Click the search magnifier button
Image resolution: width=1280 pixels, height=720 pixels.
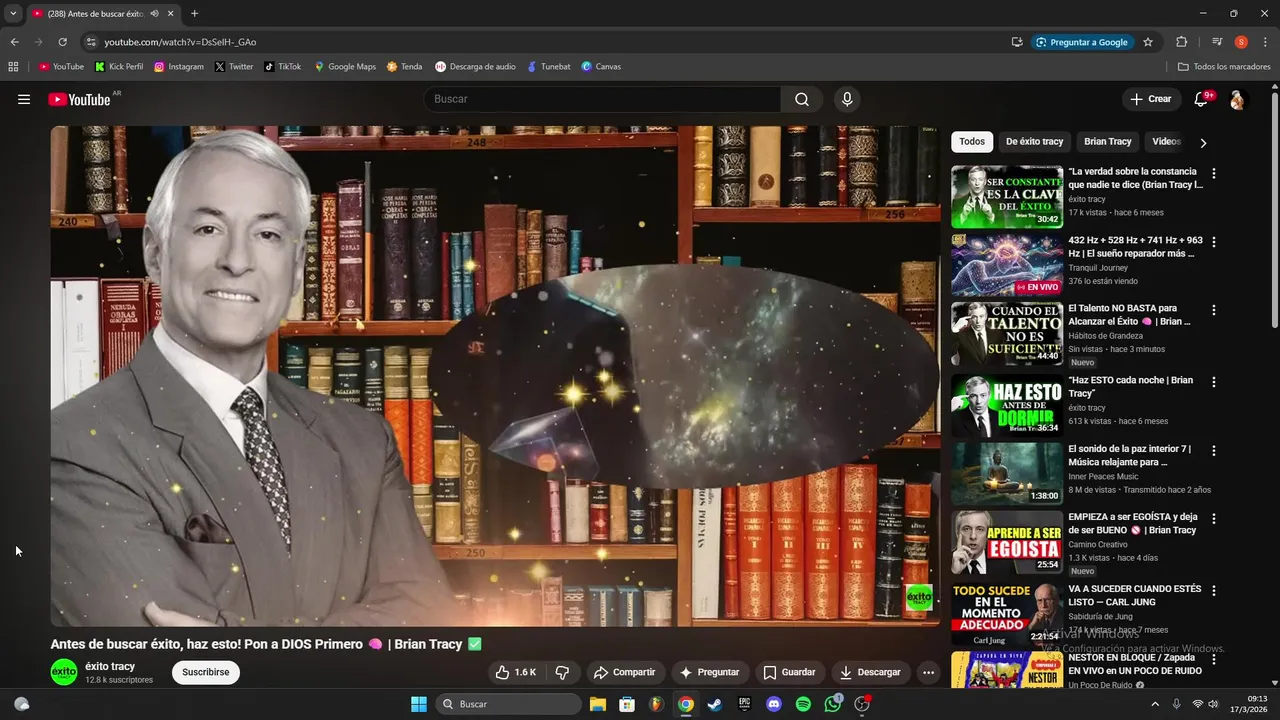click(x=802, y=99)
